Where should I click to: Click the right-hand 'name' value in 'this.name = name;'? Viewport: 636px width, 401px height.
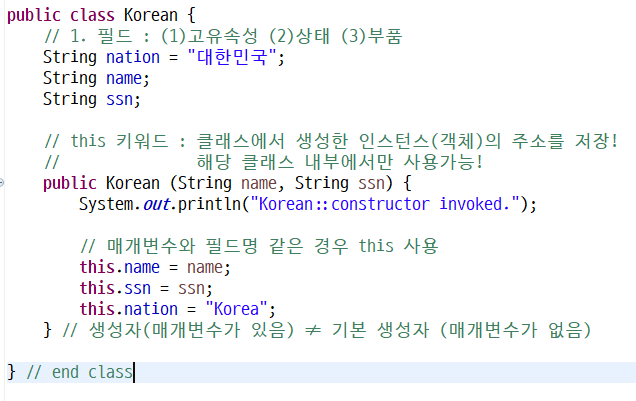(204, 268)
